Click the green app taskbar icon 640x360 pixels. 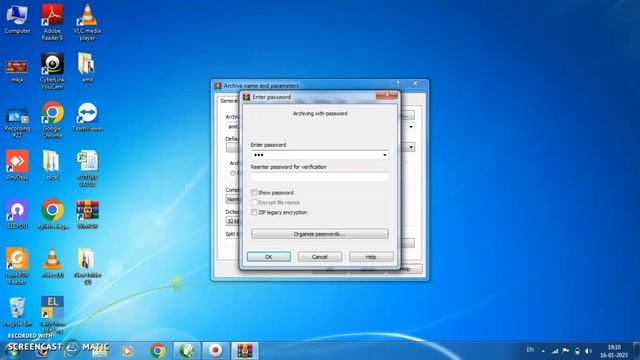click(187, 351)
